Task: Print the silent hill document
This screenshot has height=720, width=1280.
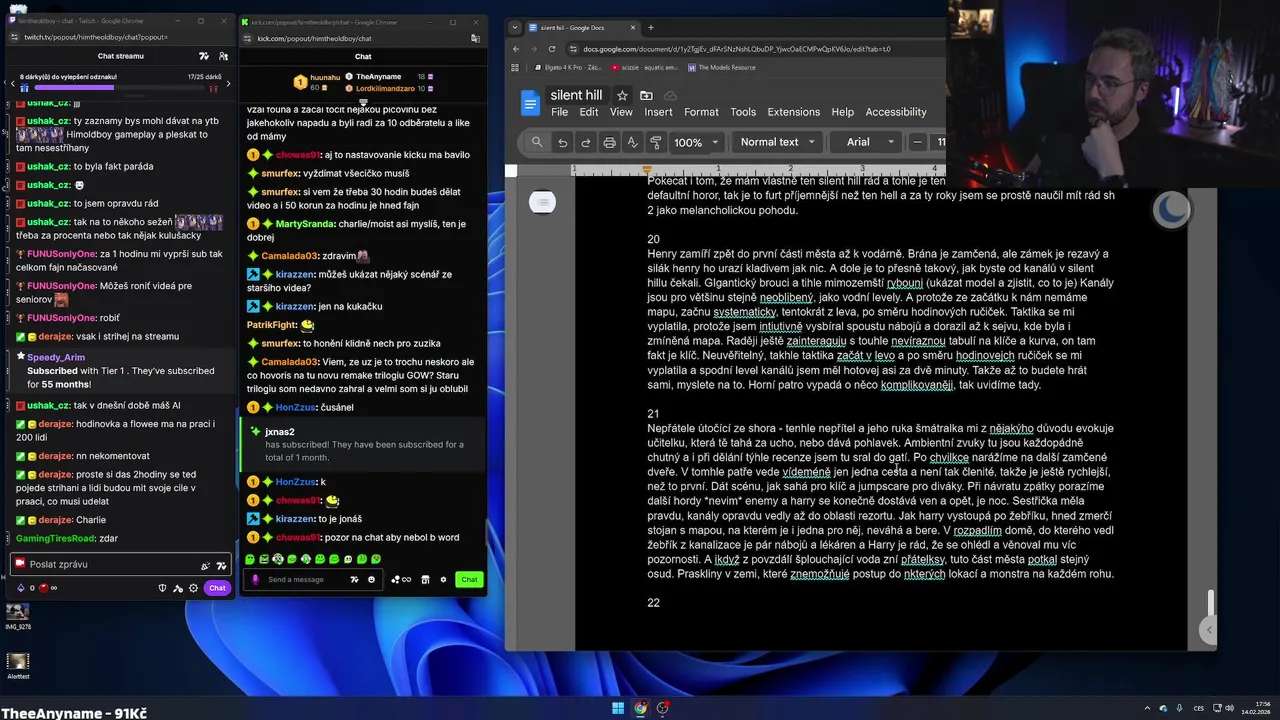Action: click(609, 142)
